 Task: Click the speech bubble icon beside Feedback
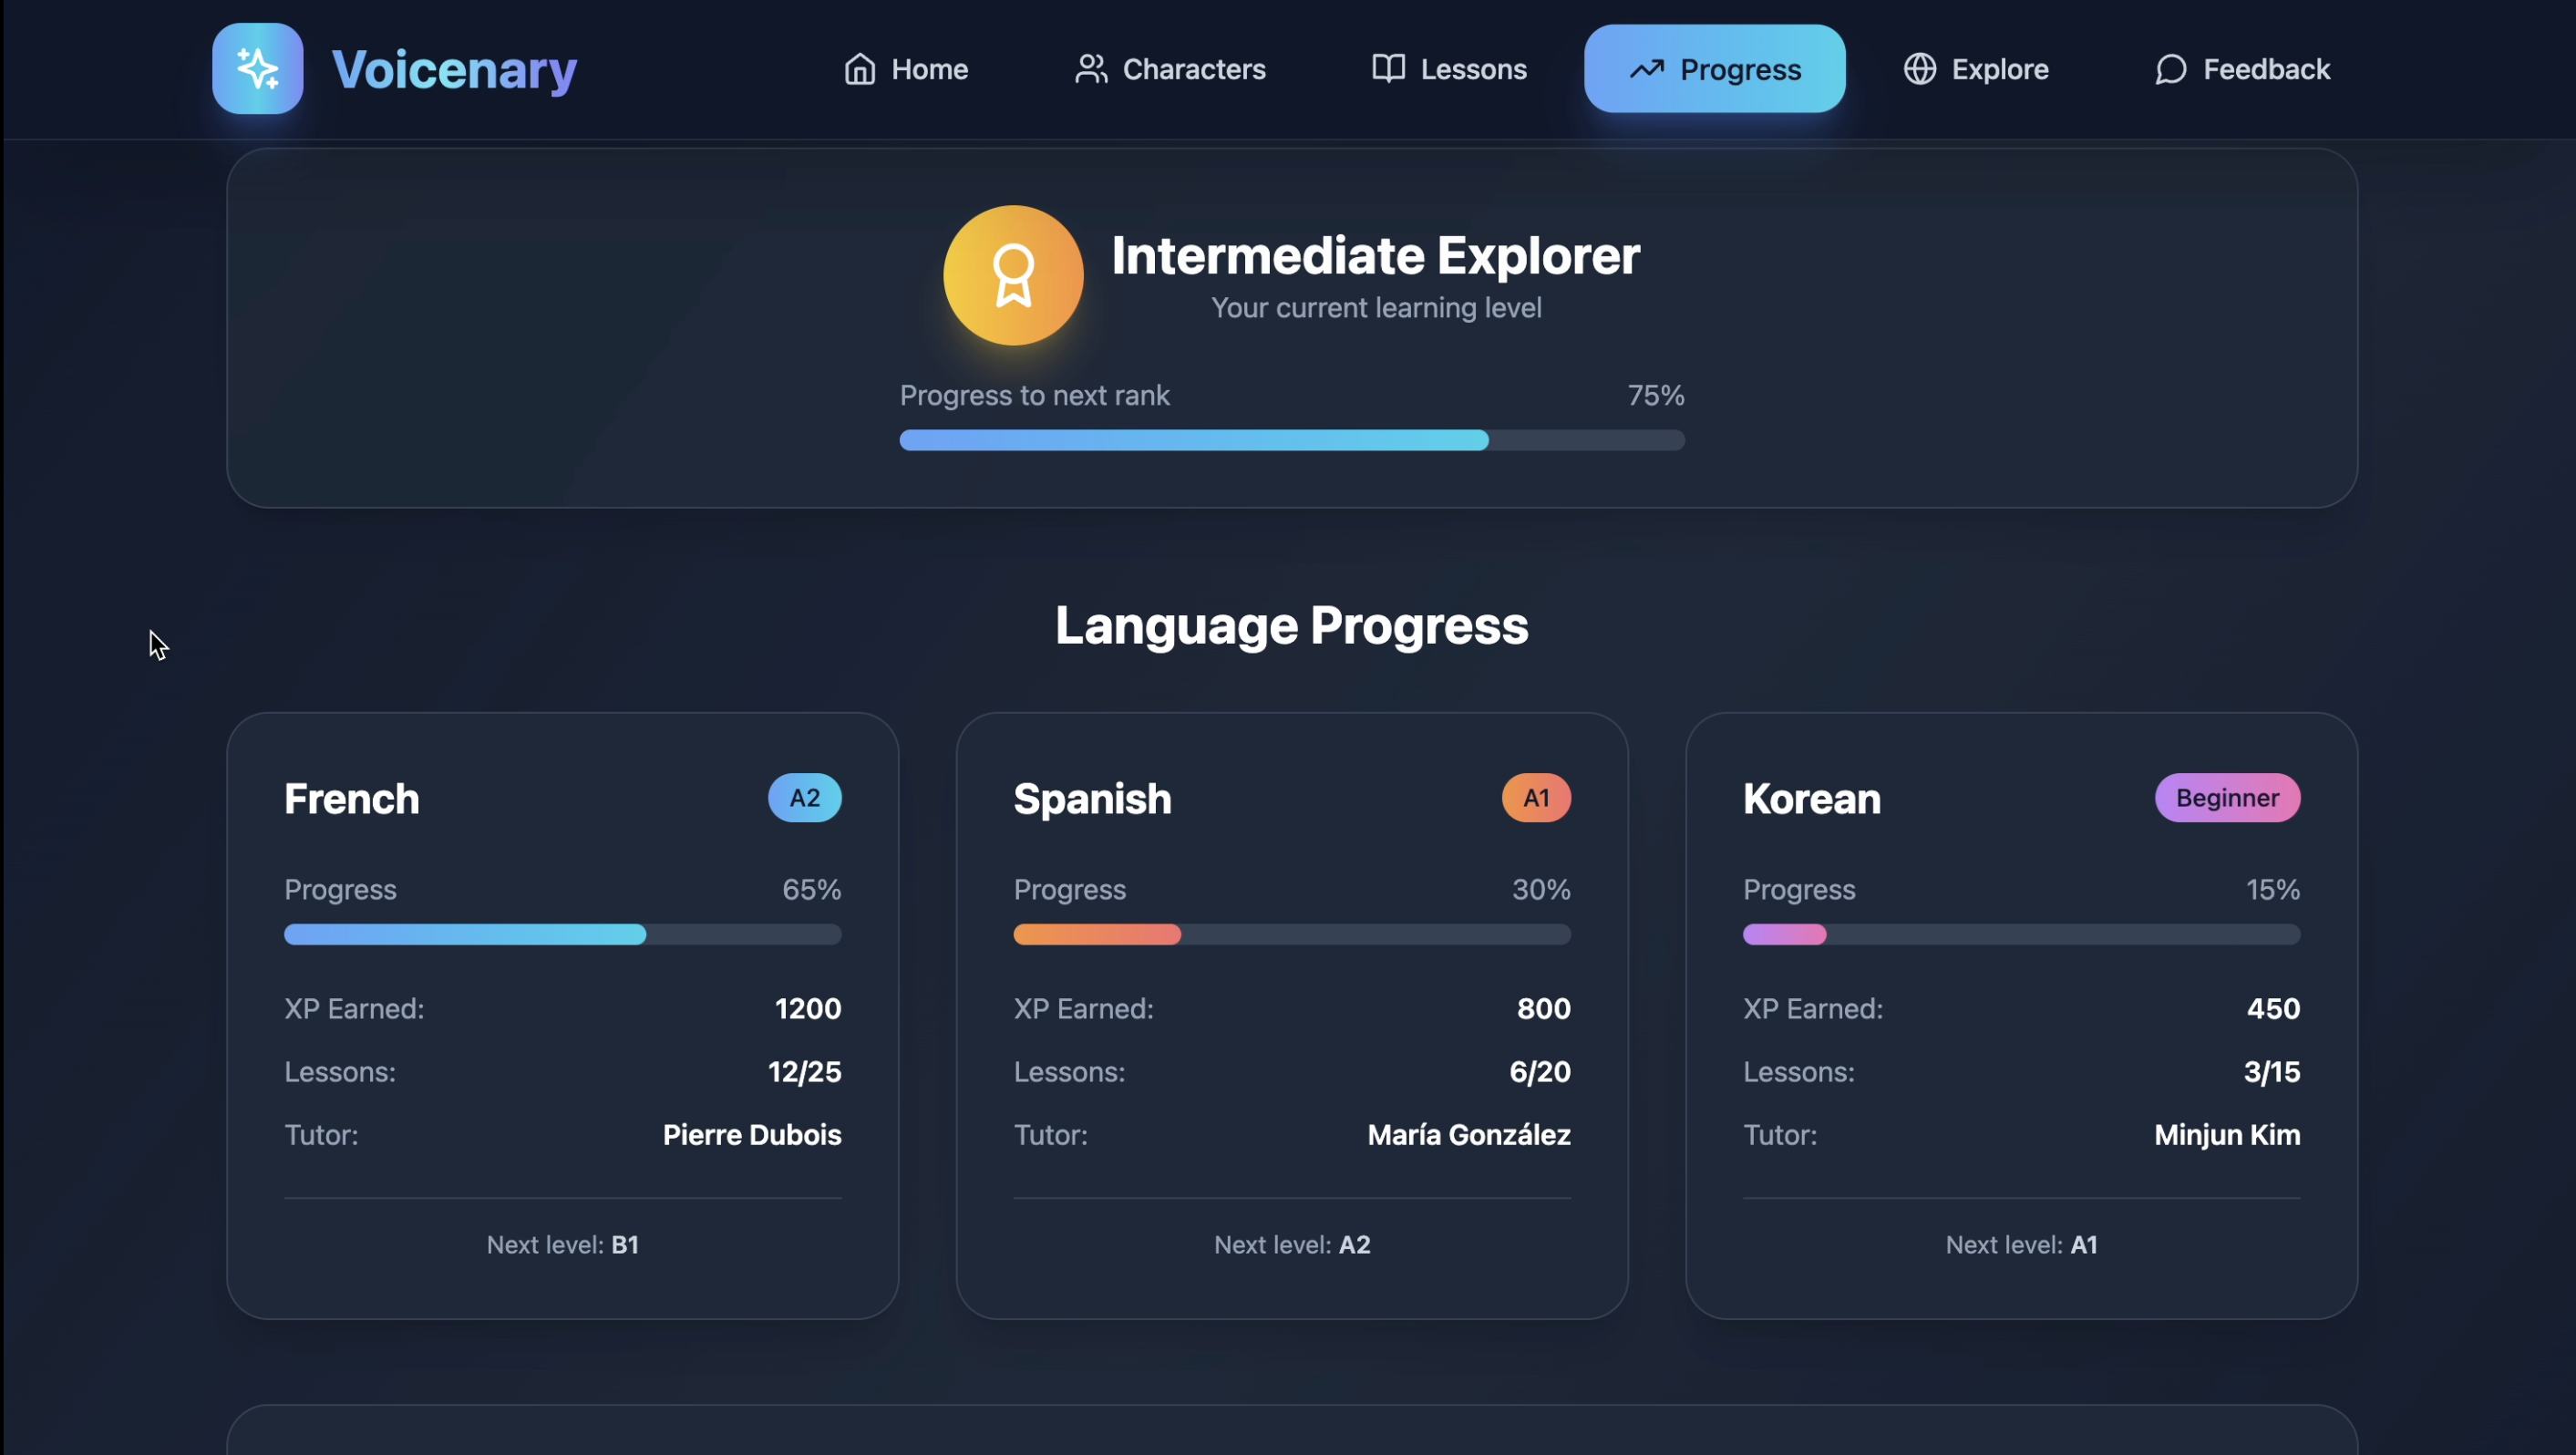[2170, 69]
